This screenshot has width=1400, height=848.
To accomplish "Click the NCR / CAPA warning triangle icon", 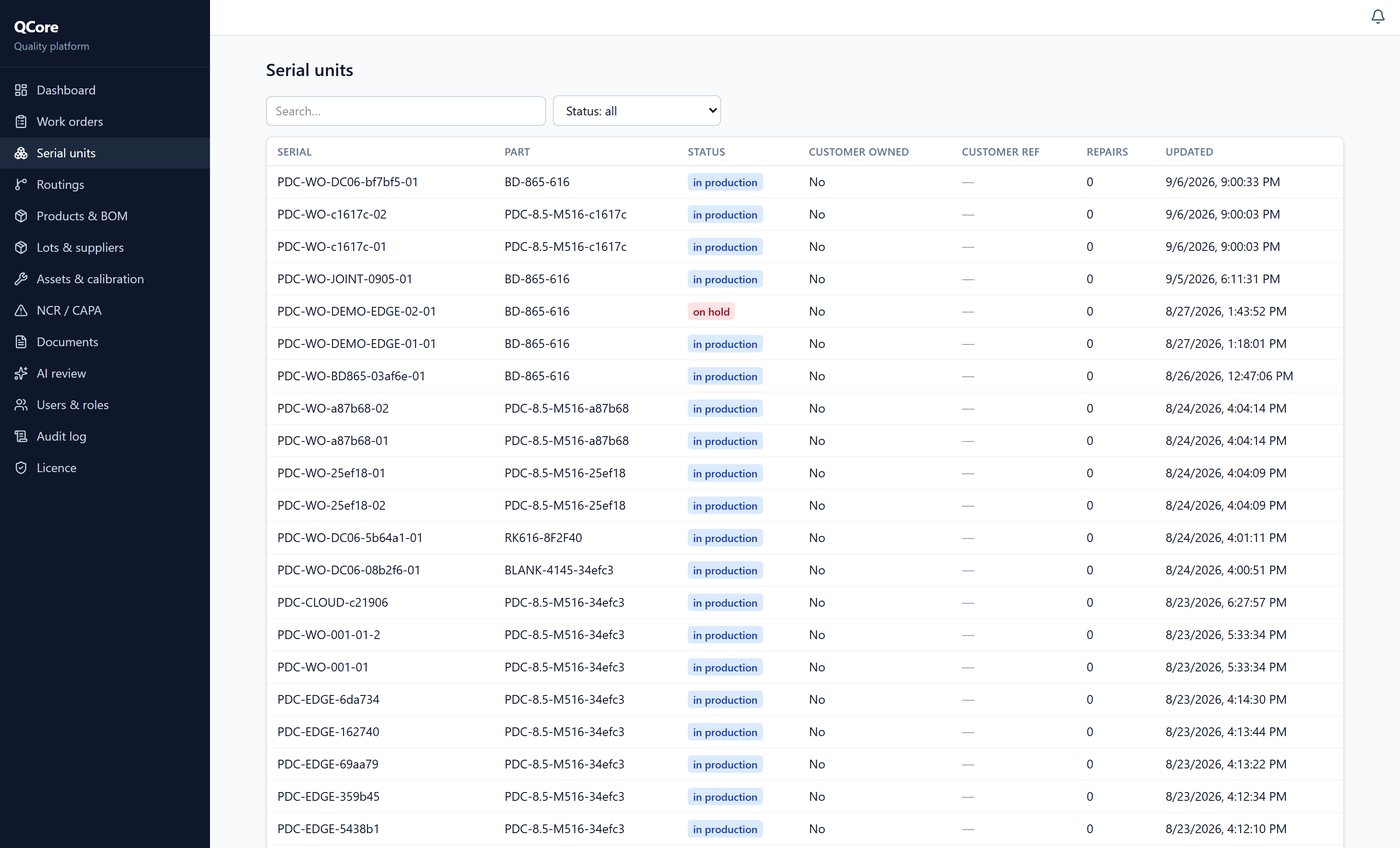I will 21,311.
